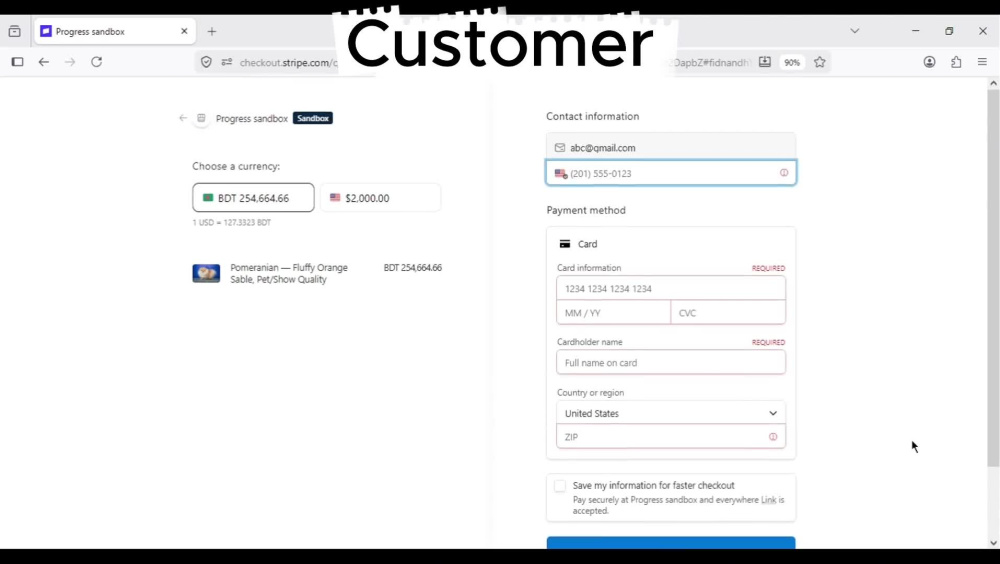1000x564 pixels.
Task: Click the '1 USD = 127.3323 BDT' text
Action: 232,223
